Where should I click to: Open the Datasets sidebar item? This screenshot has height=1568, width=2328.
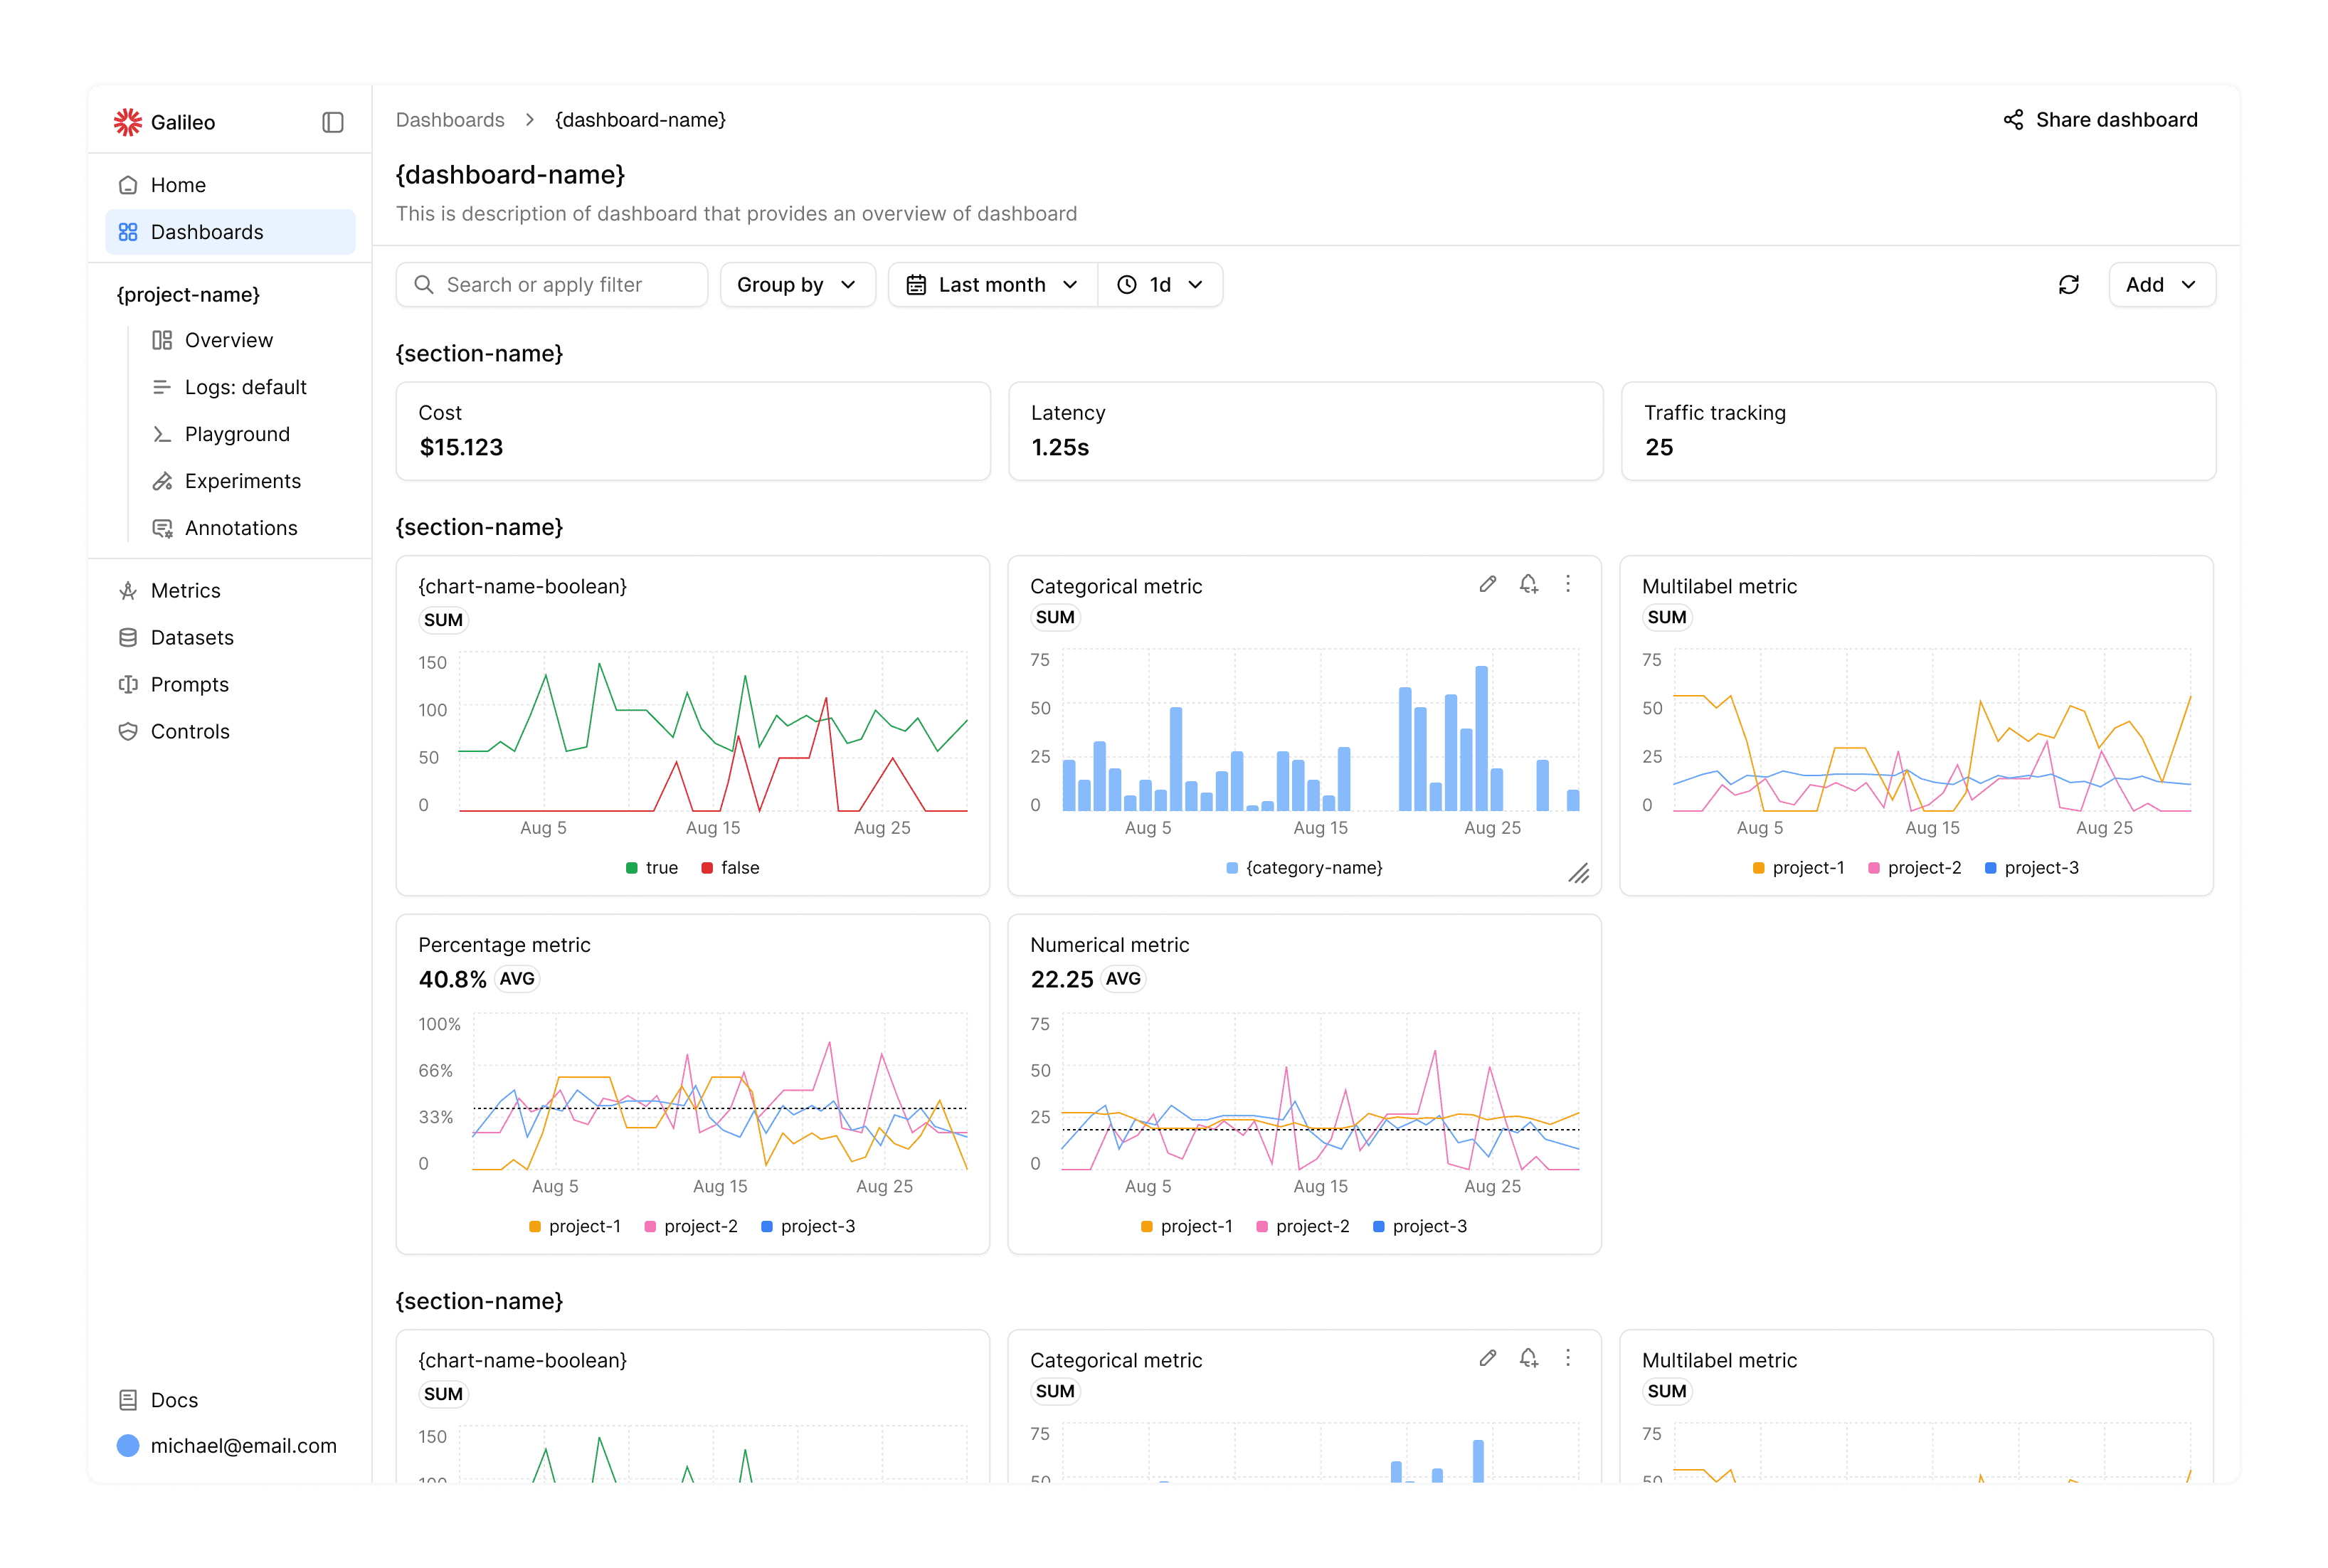click(192, 638)
